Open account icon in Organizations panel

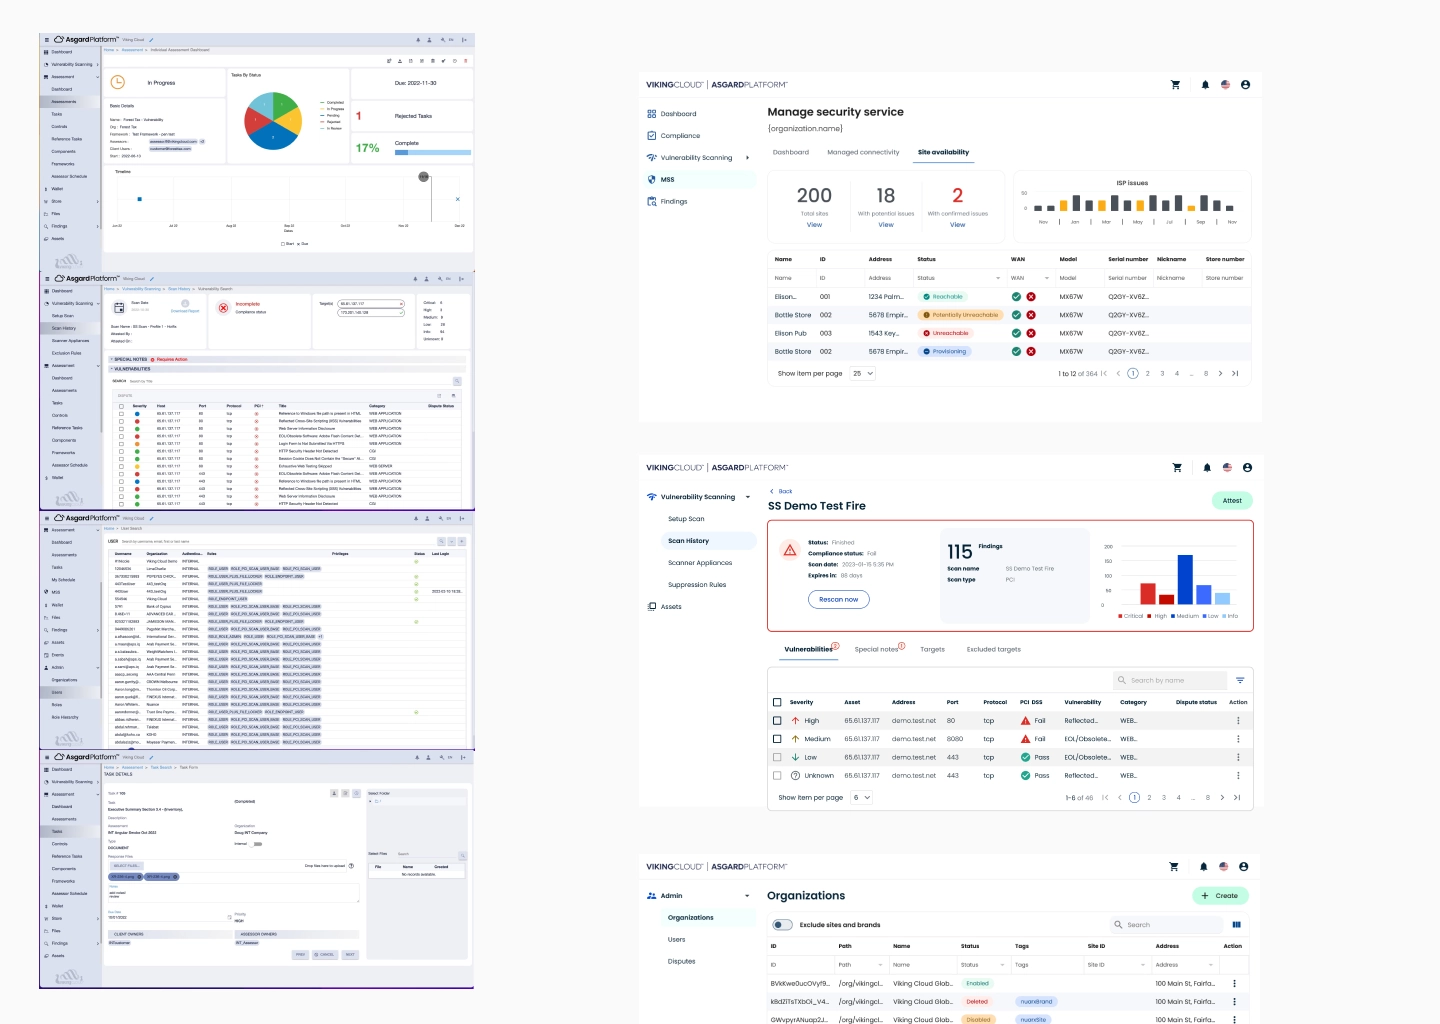(1243, 866)
